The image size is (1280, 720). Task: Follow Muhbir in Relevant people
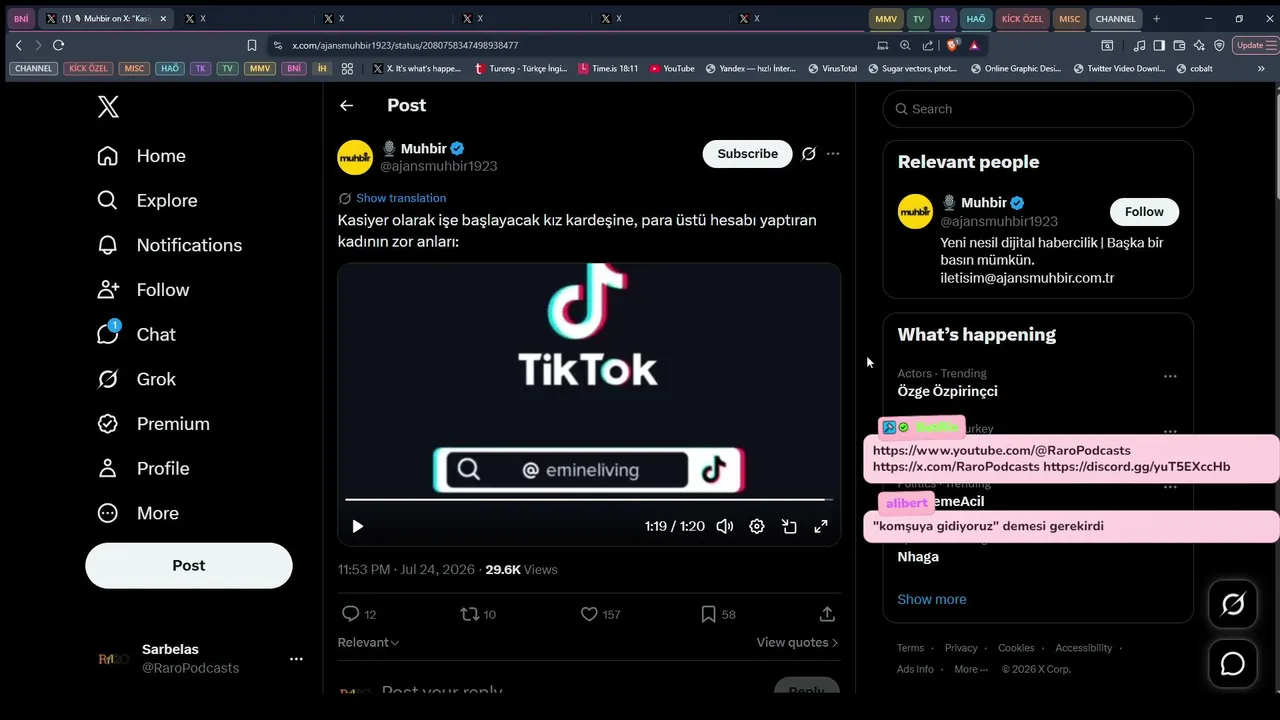(1144, 212)
